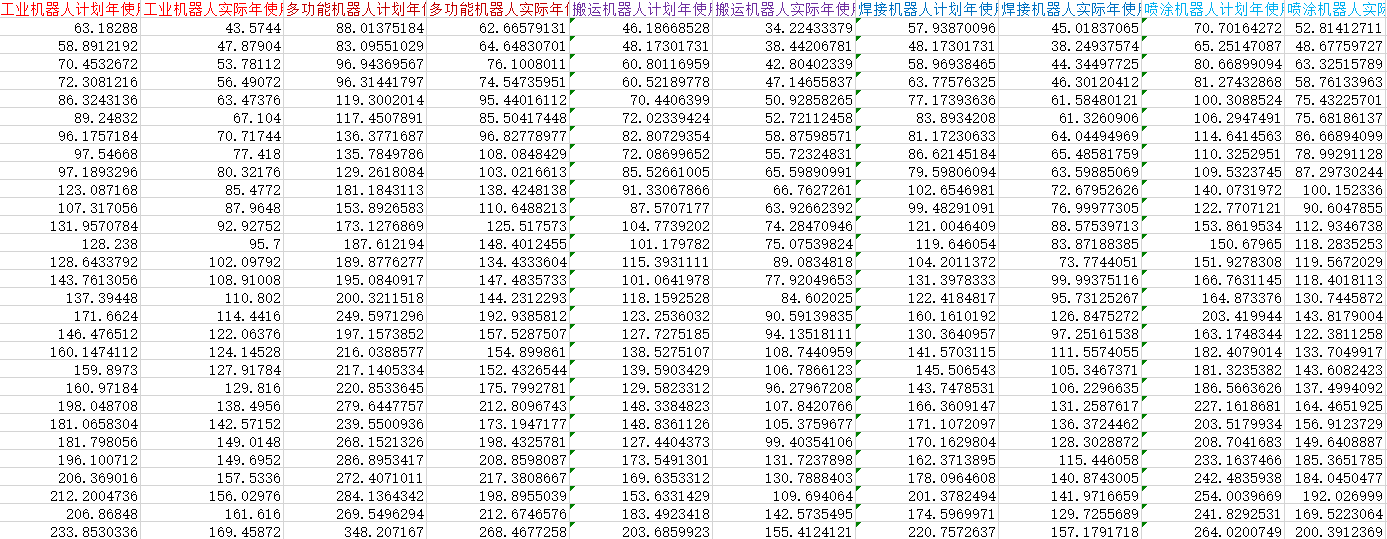Click the cell containing 95.44016112
This screenshot has height=539, width=1387.
tap(498, 99)
